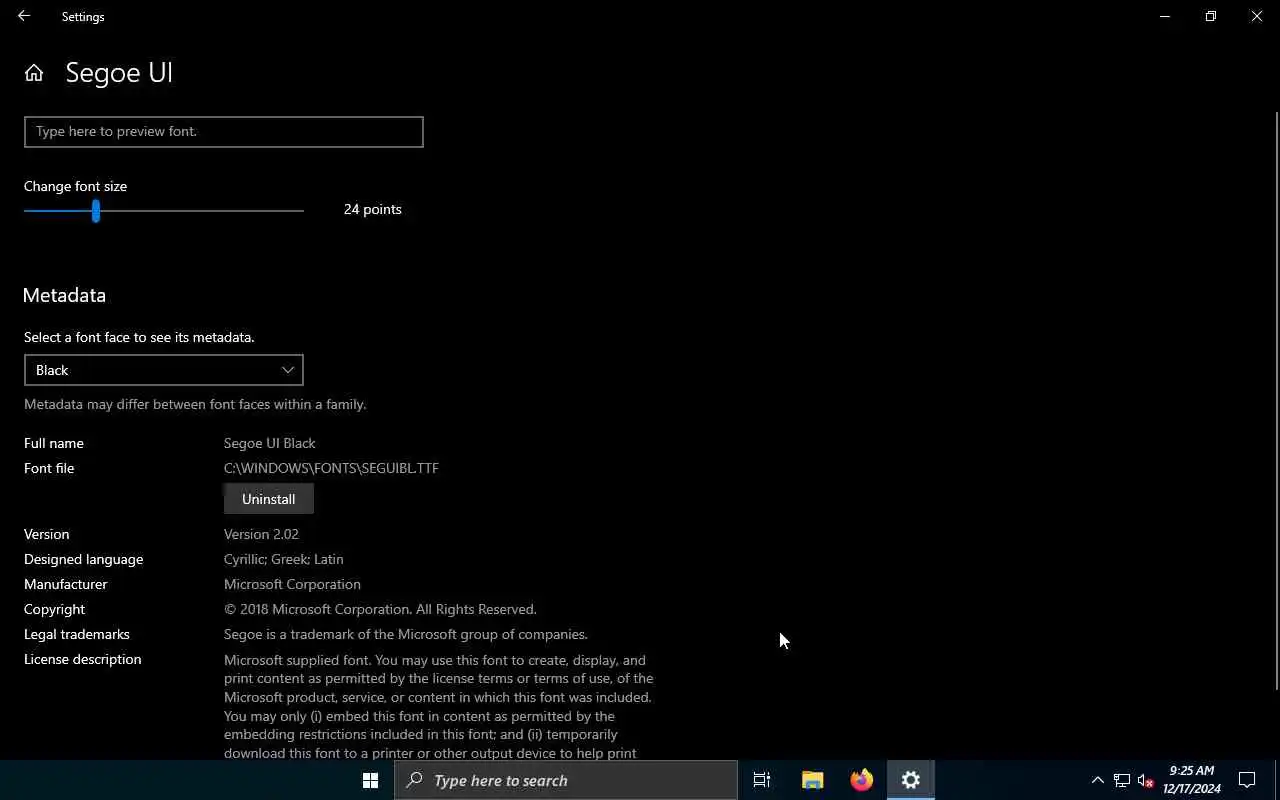The width and height of the screenshot is (1280, 800).
Task: Click the font file path SEGUIBL.TTF
Action: tap(331, 468)
